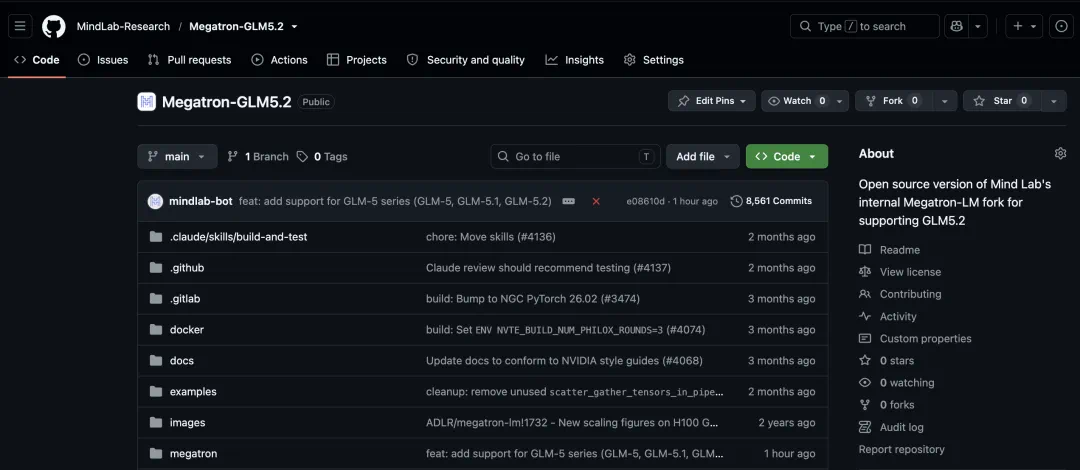This screenshot has width=1080, height=470.
Task: Expand commit message ellipsis button
Action: pos(569,201)
